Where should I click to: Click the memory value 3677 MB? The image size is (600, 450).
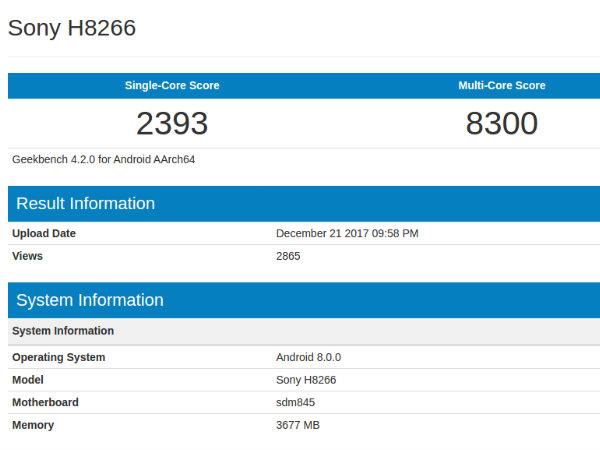(298, 425)
